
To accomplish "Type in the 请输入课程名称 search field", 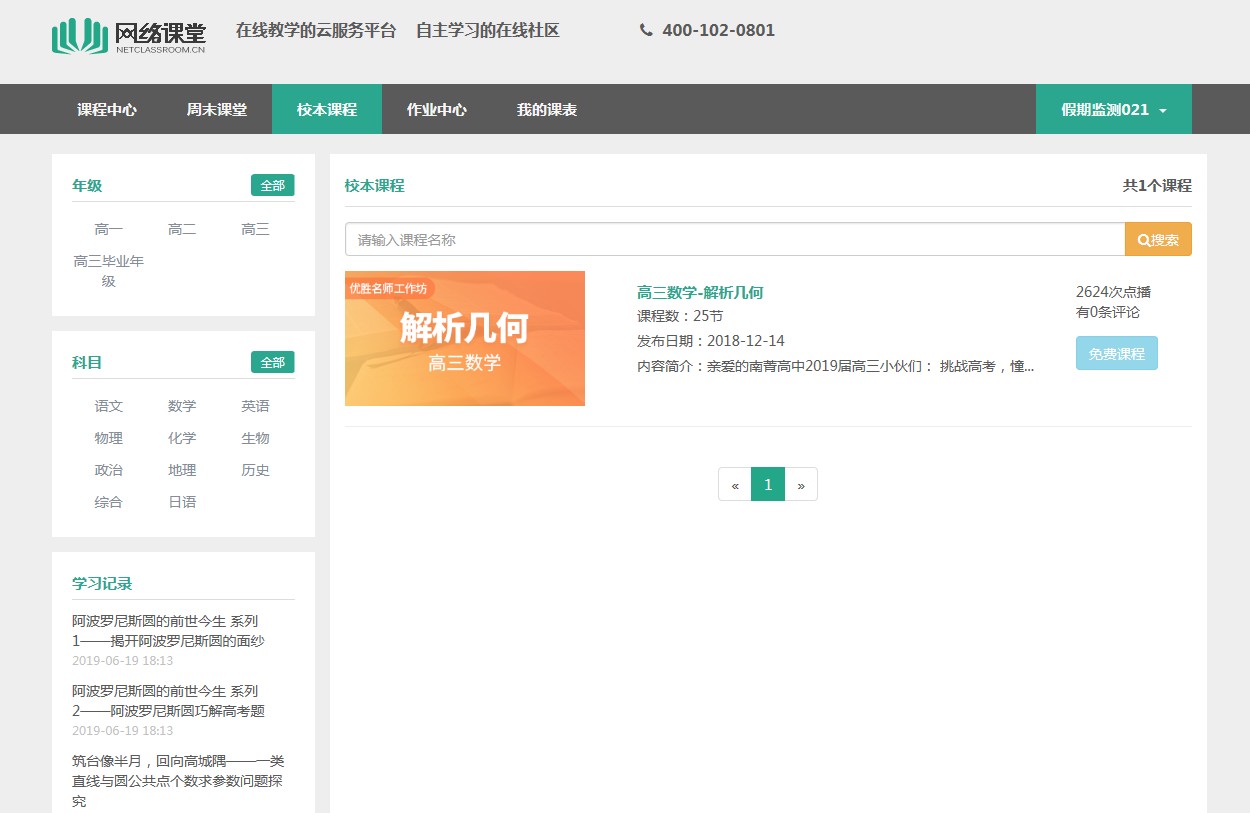I will point(735,240).
